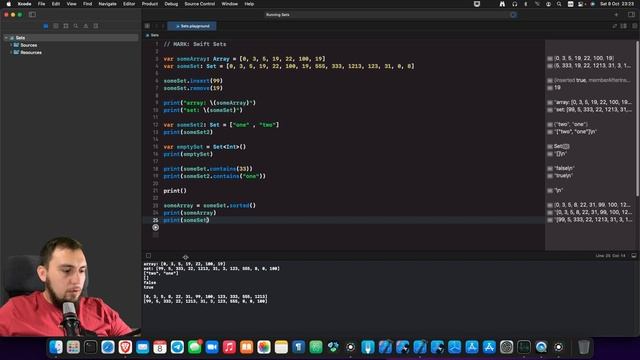This screenshot has height=360, width=640.
Task: Select the Project navigator icon
Action: click(x=46, y=26)
